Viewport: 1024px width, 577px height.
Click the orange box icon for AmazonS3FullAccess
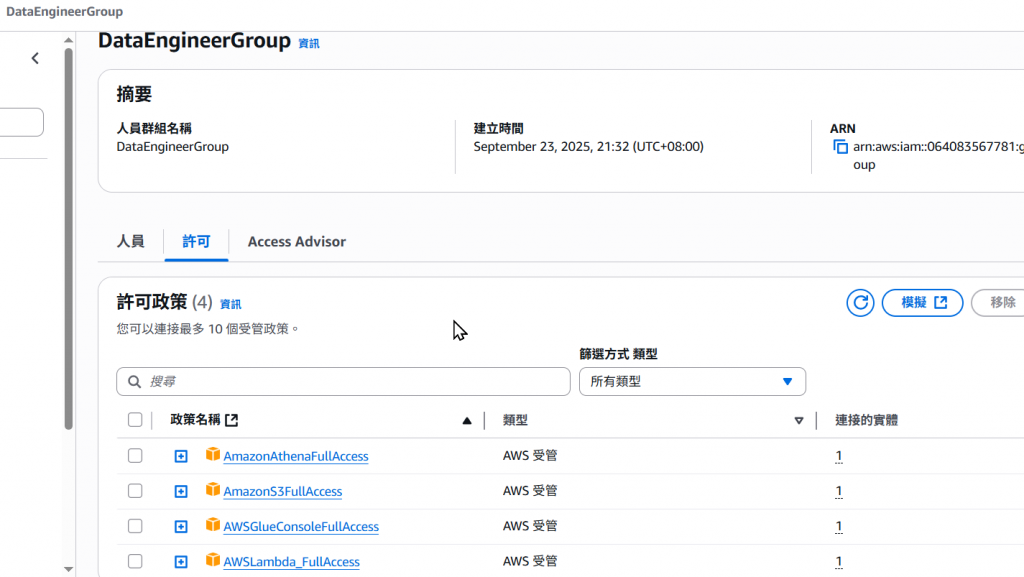[212, 490]
